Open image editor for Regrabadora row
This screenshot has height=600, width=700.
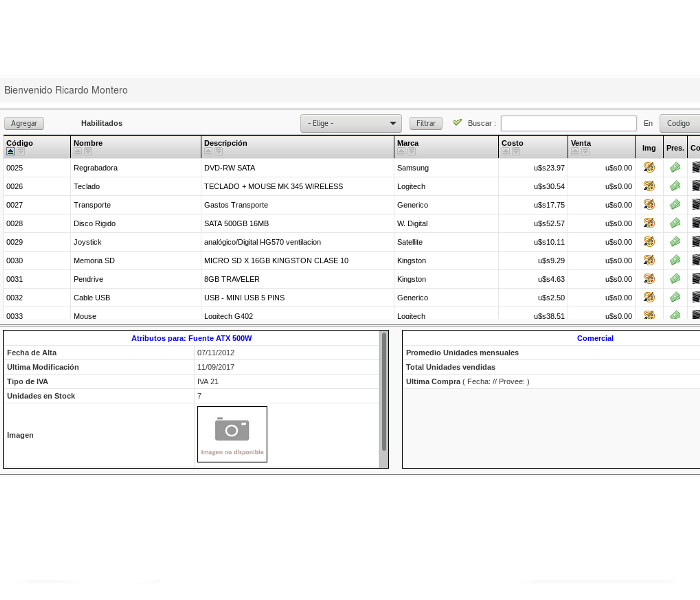pyautogui.click(x=649, y=167)
